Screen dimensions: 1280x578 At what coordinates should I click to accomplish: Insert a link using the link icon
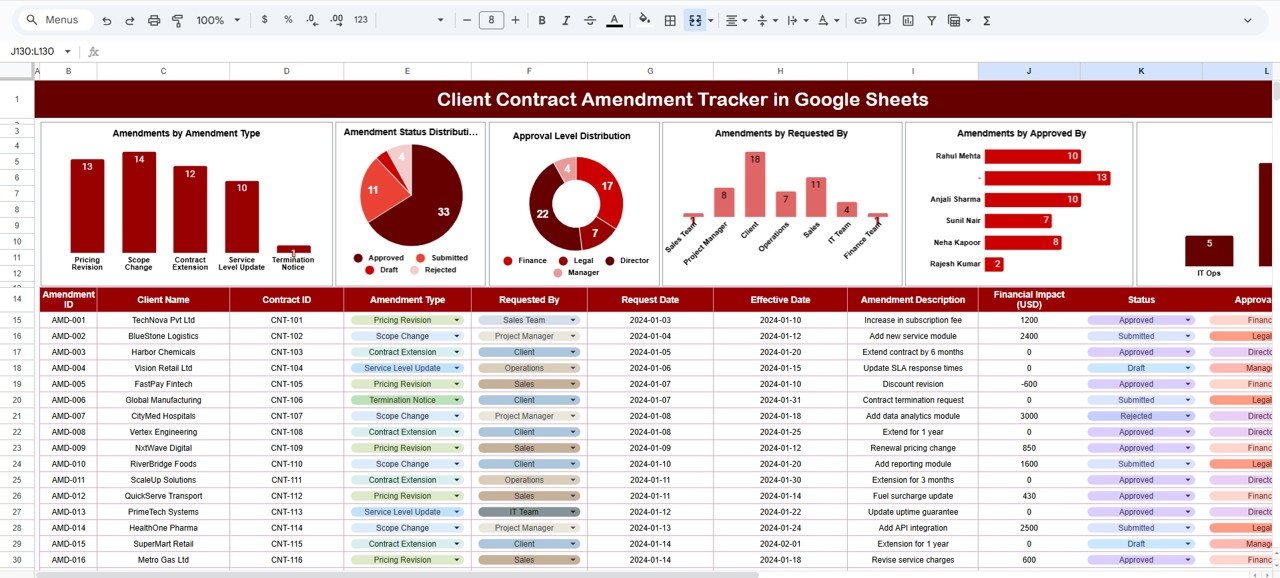pyautogui.click(x=859, y=19)
